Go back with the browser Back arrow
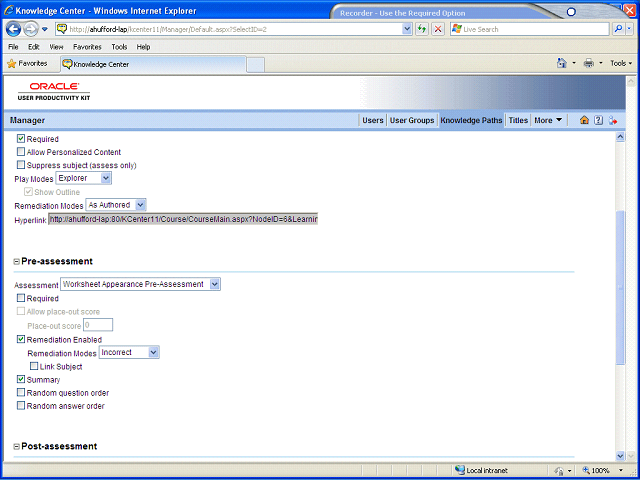 coord(13,29)
